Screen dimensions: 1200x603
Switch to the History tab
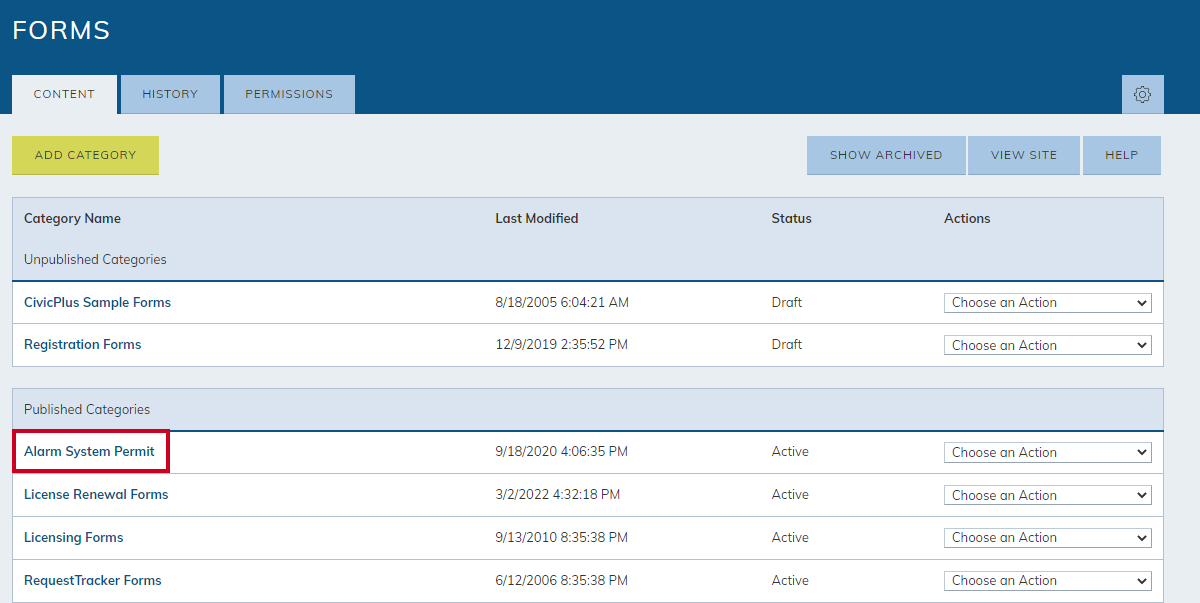click(x=170, y=94)
